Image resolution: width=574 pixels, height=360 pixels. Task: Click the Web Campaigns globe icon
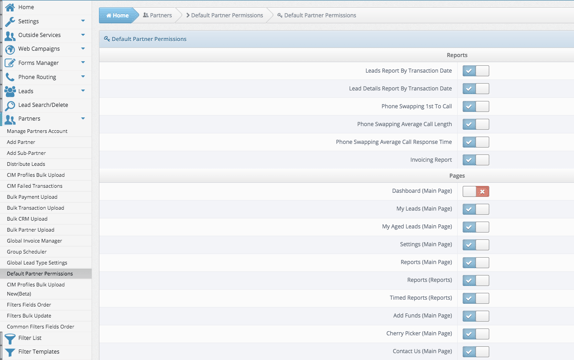(x=10, y=49)
